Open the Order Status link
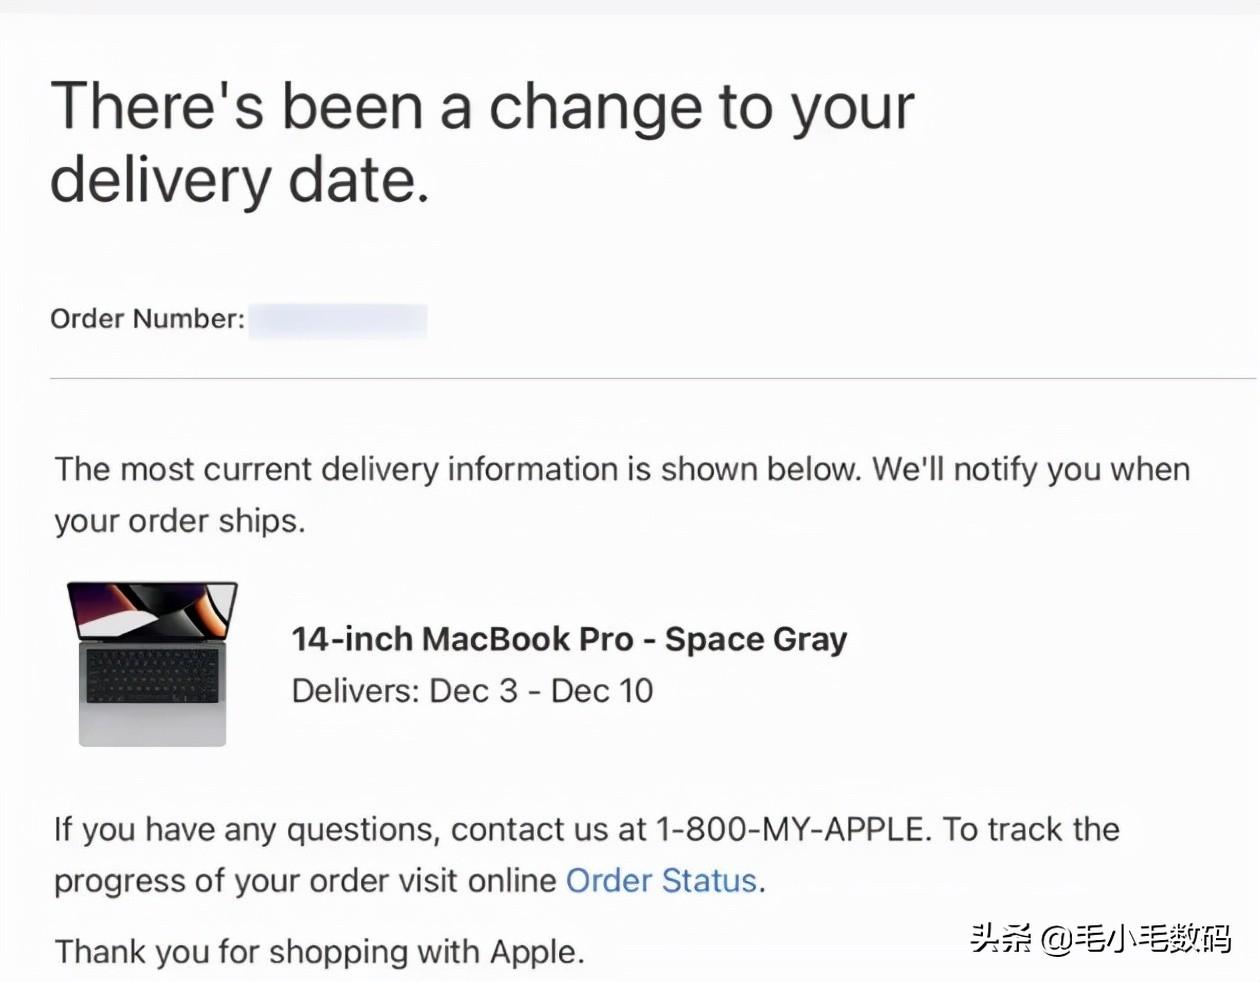 tap(661, 881)
